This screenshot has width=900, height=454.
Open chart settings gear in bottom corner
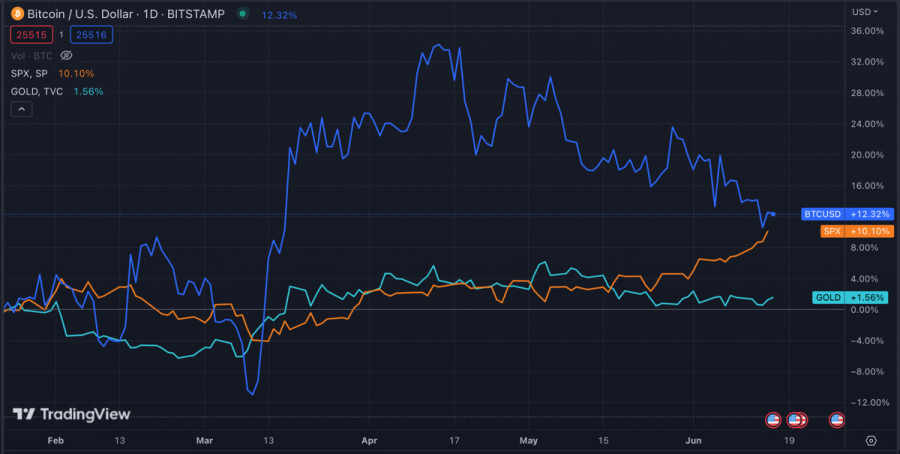(x=871, y=440)
